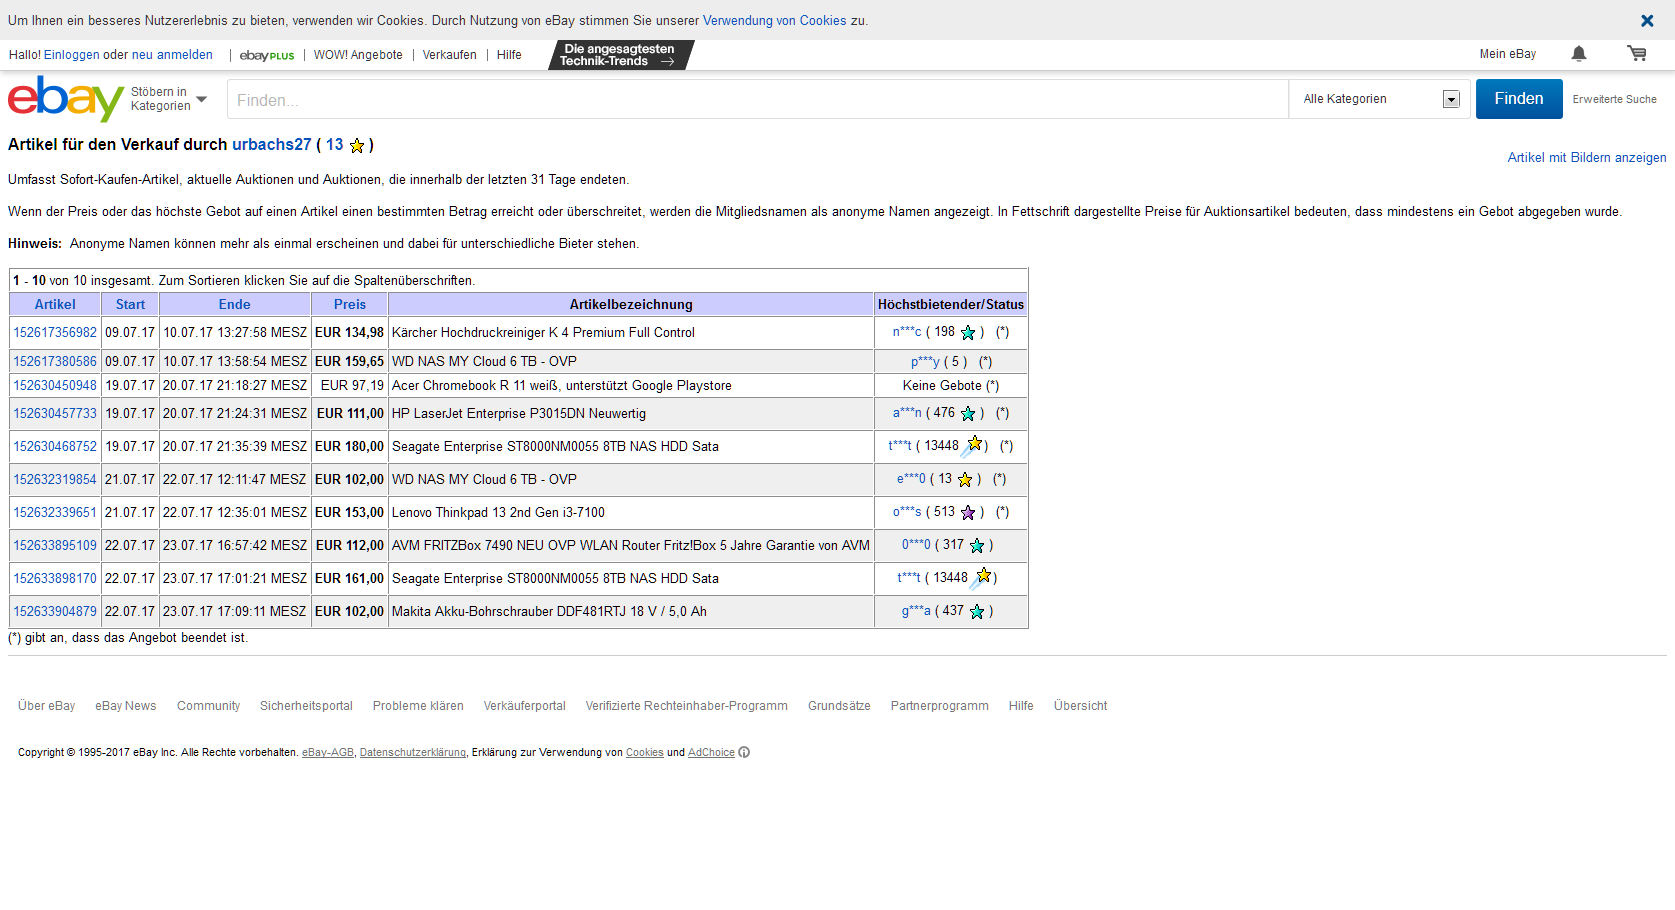Click the AdChoice info icon
1675x910 pixels.
pyautogui.click(x=744, y=753)
